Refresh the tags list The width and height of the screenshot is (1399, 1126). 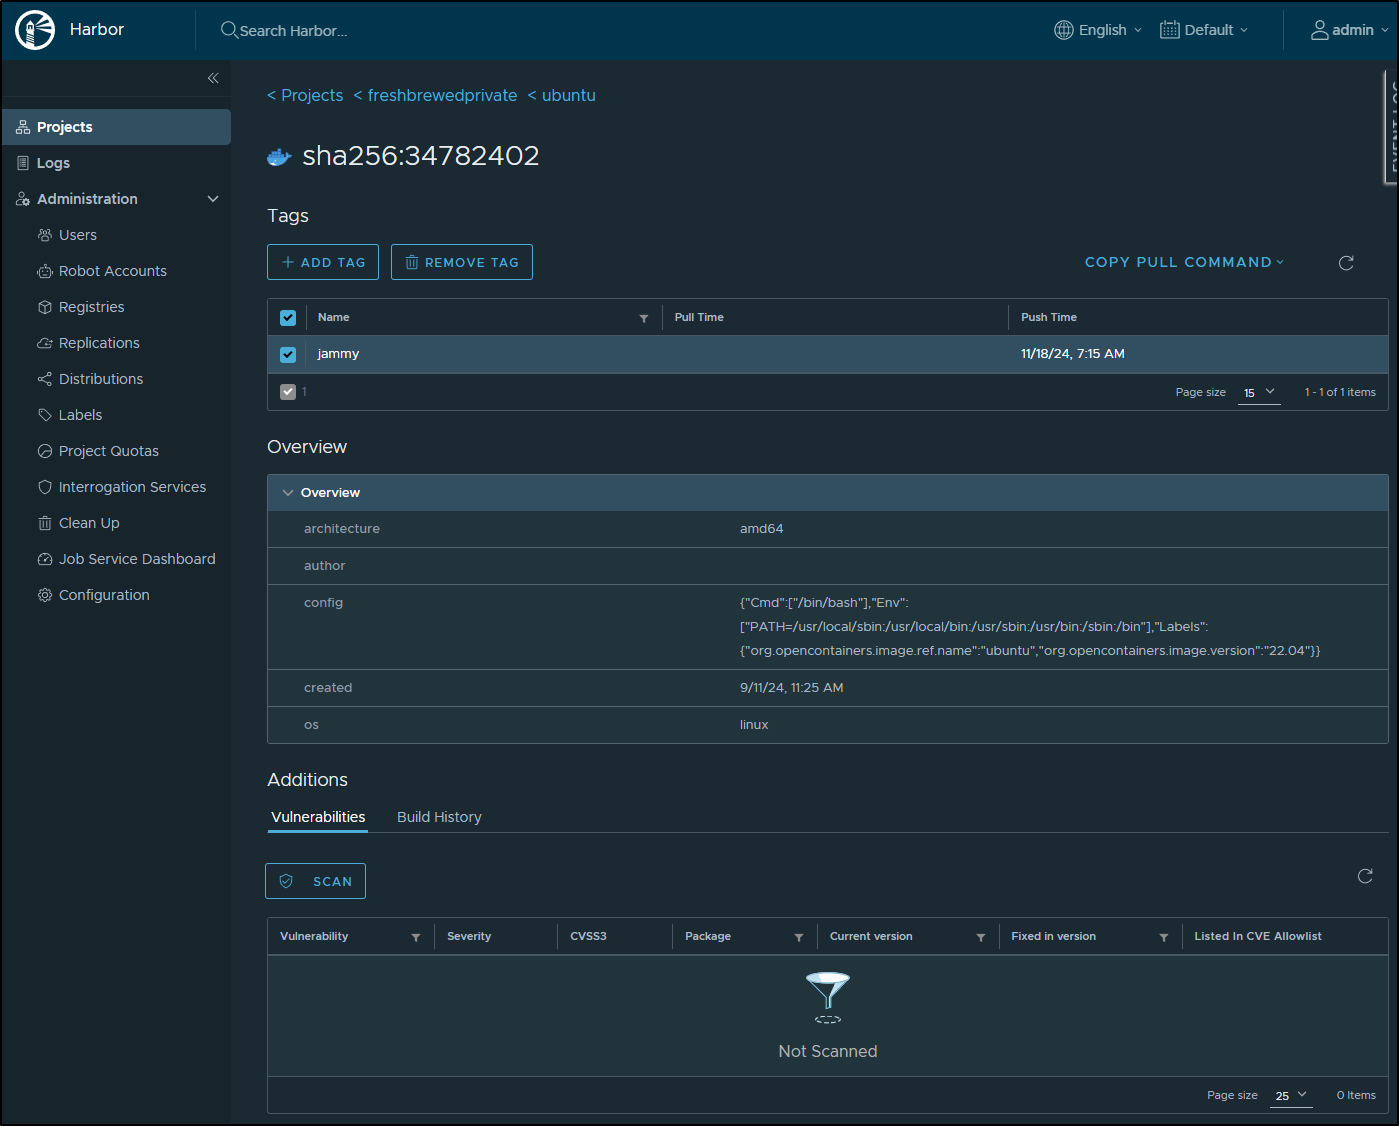[1346, 263]
